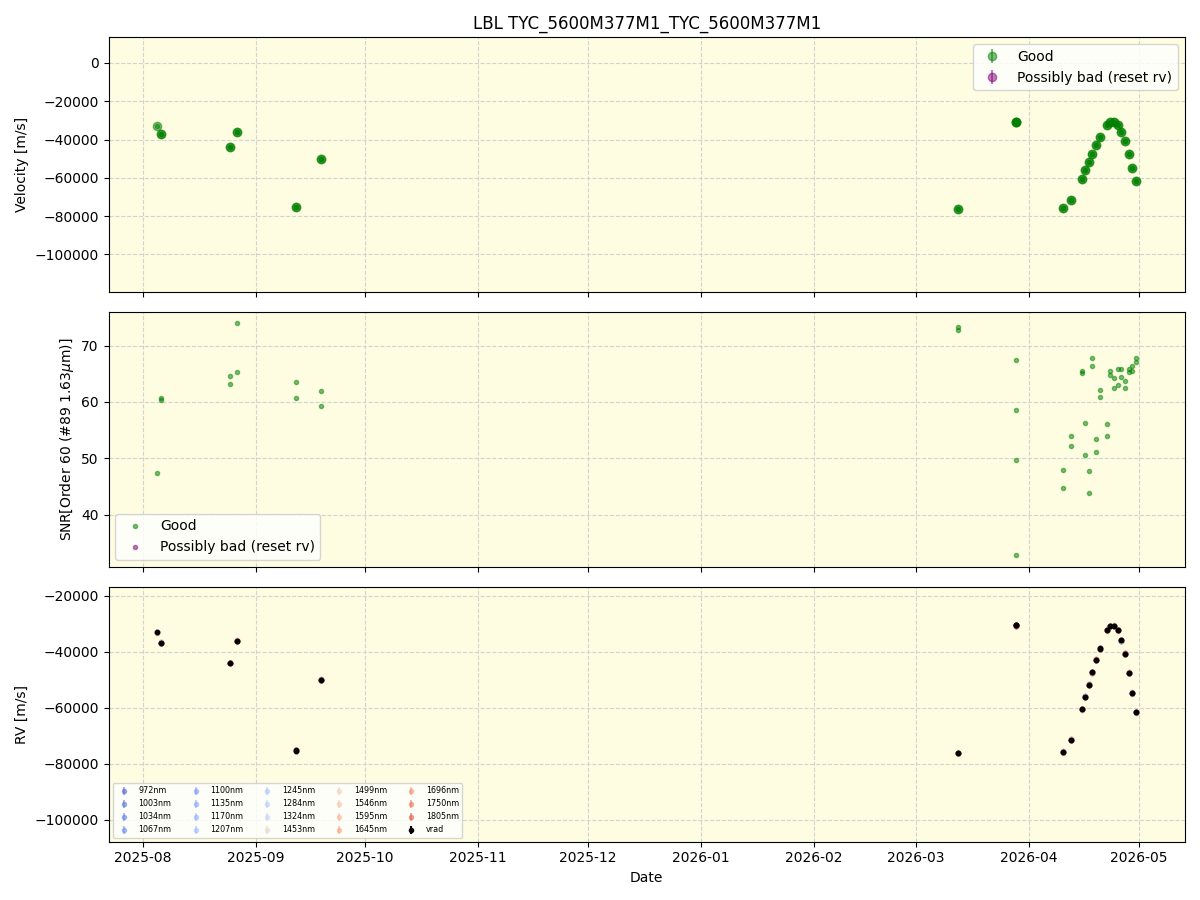Screen dimensions: 1200x900
Task: Click the 1595nm legend marker
Action: point(339,817)
